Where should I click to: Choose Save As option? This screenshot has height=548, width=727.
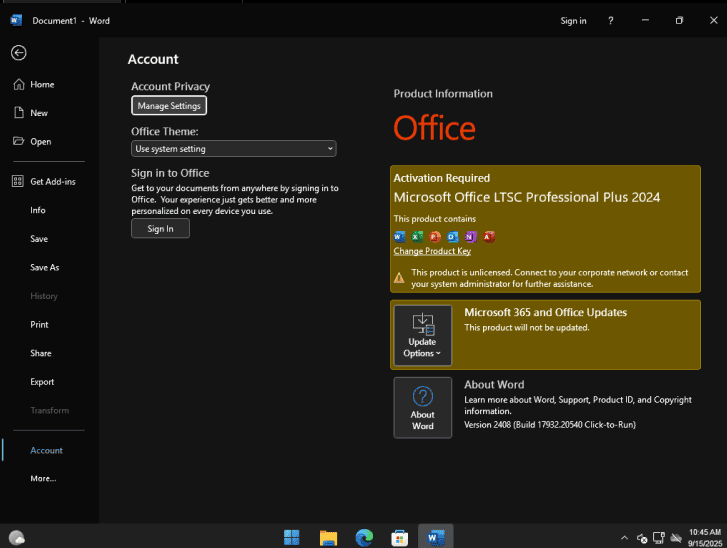click(45, 268)
